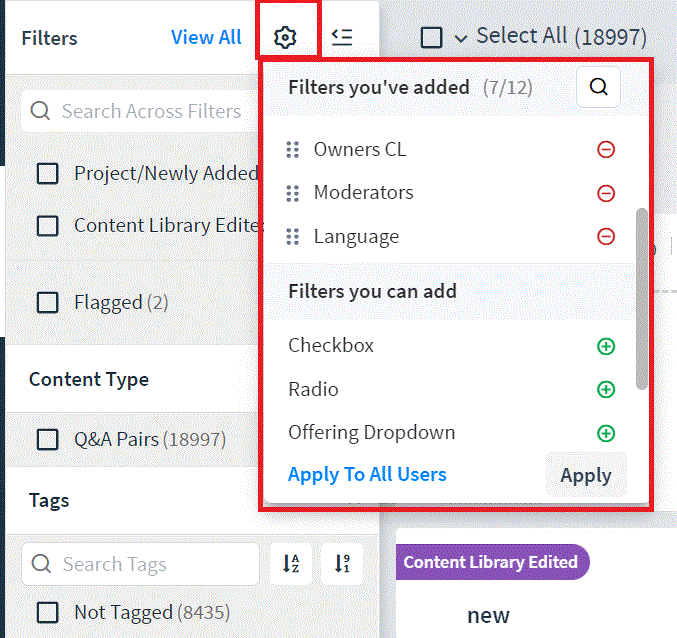The height and width of the screenshot is (638, 677).
Task: Remove the Moderators filter
Action: (x=606, y=193)
